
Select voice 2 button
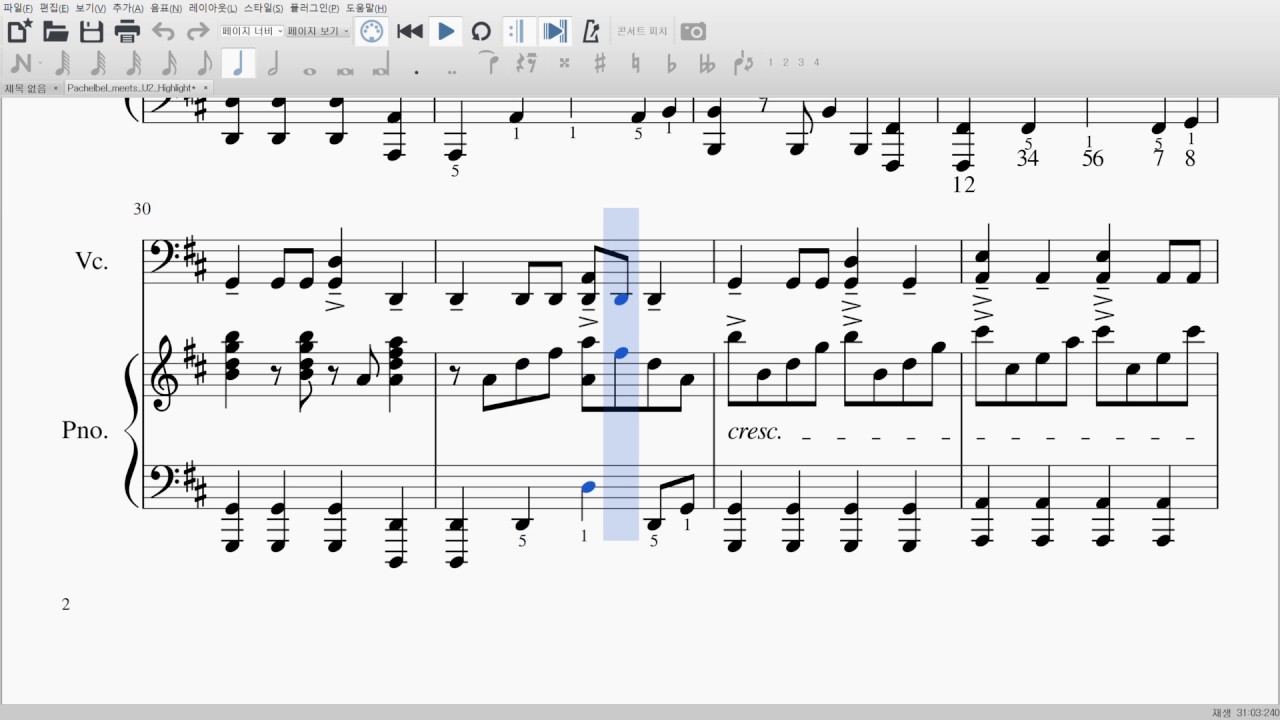(x=785, y=62)
